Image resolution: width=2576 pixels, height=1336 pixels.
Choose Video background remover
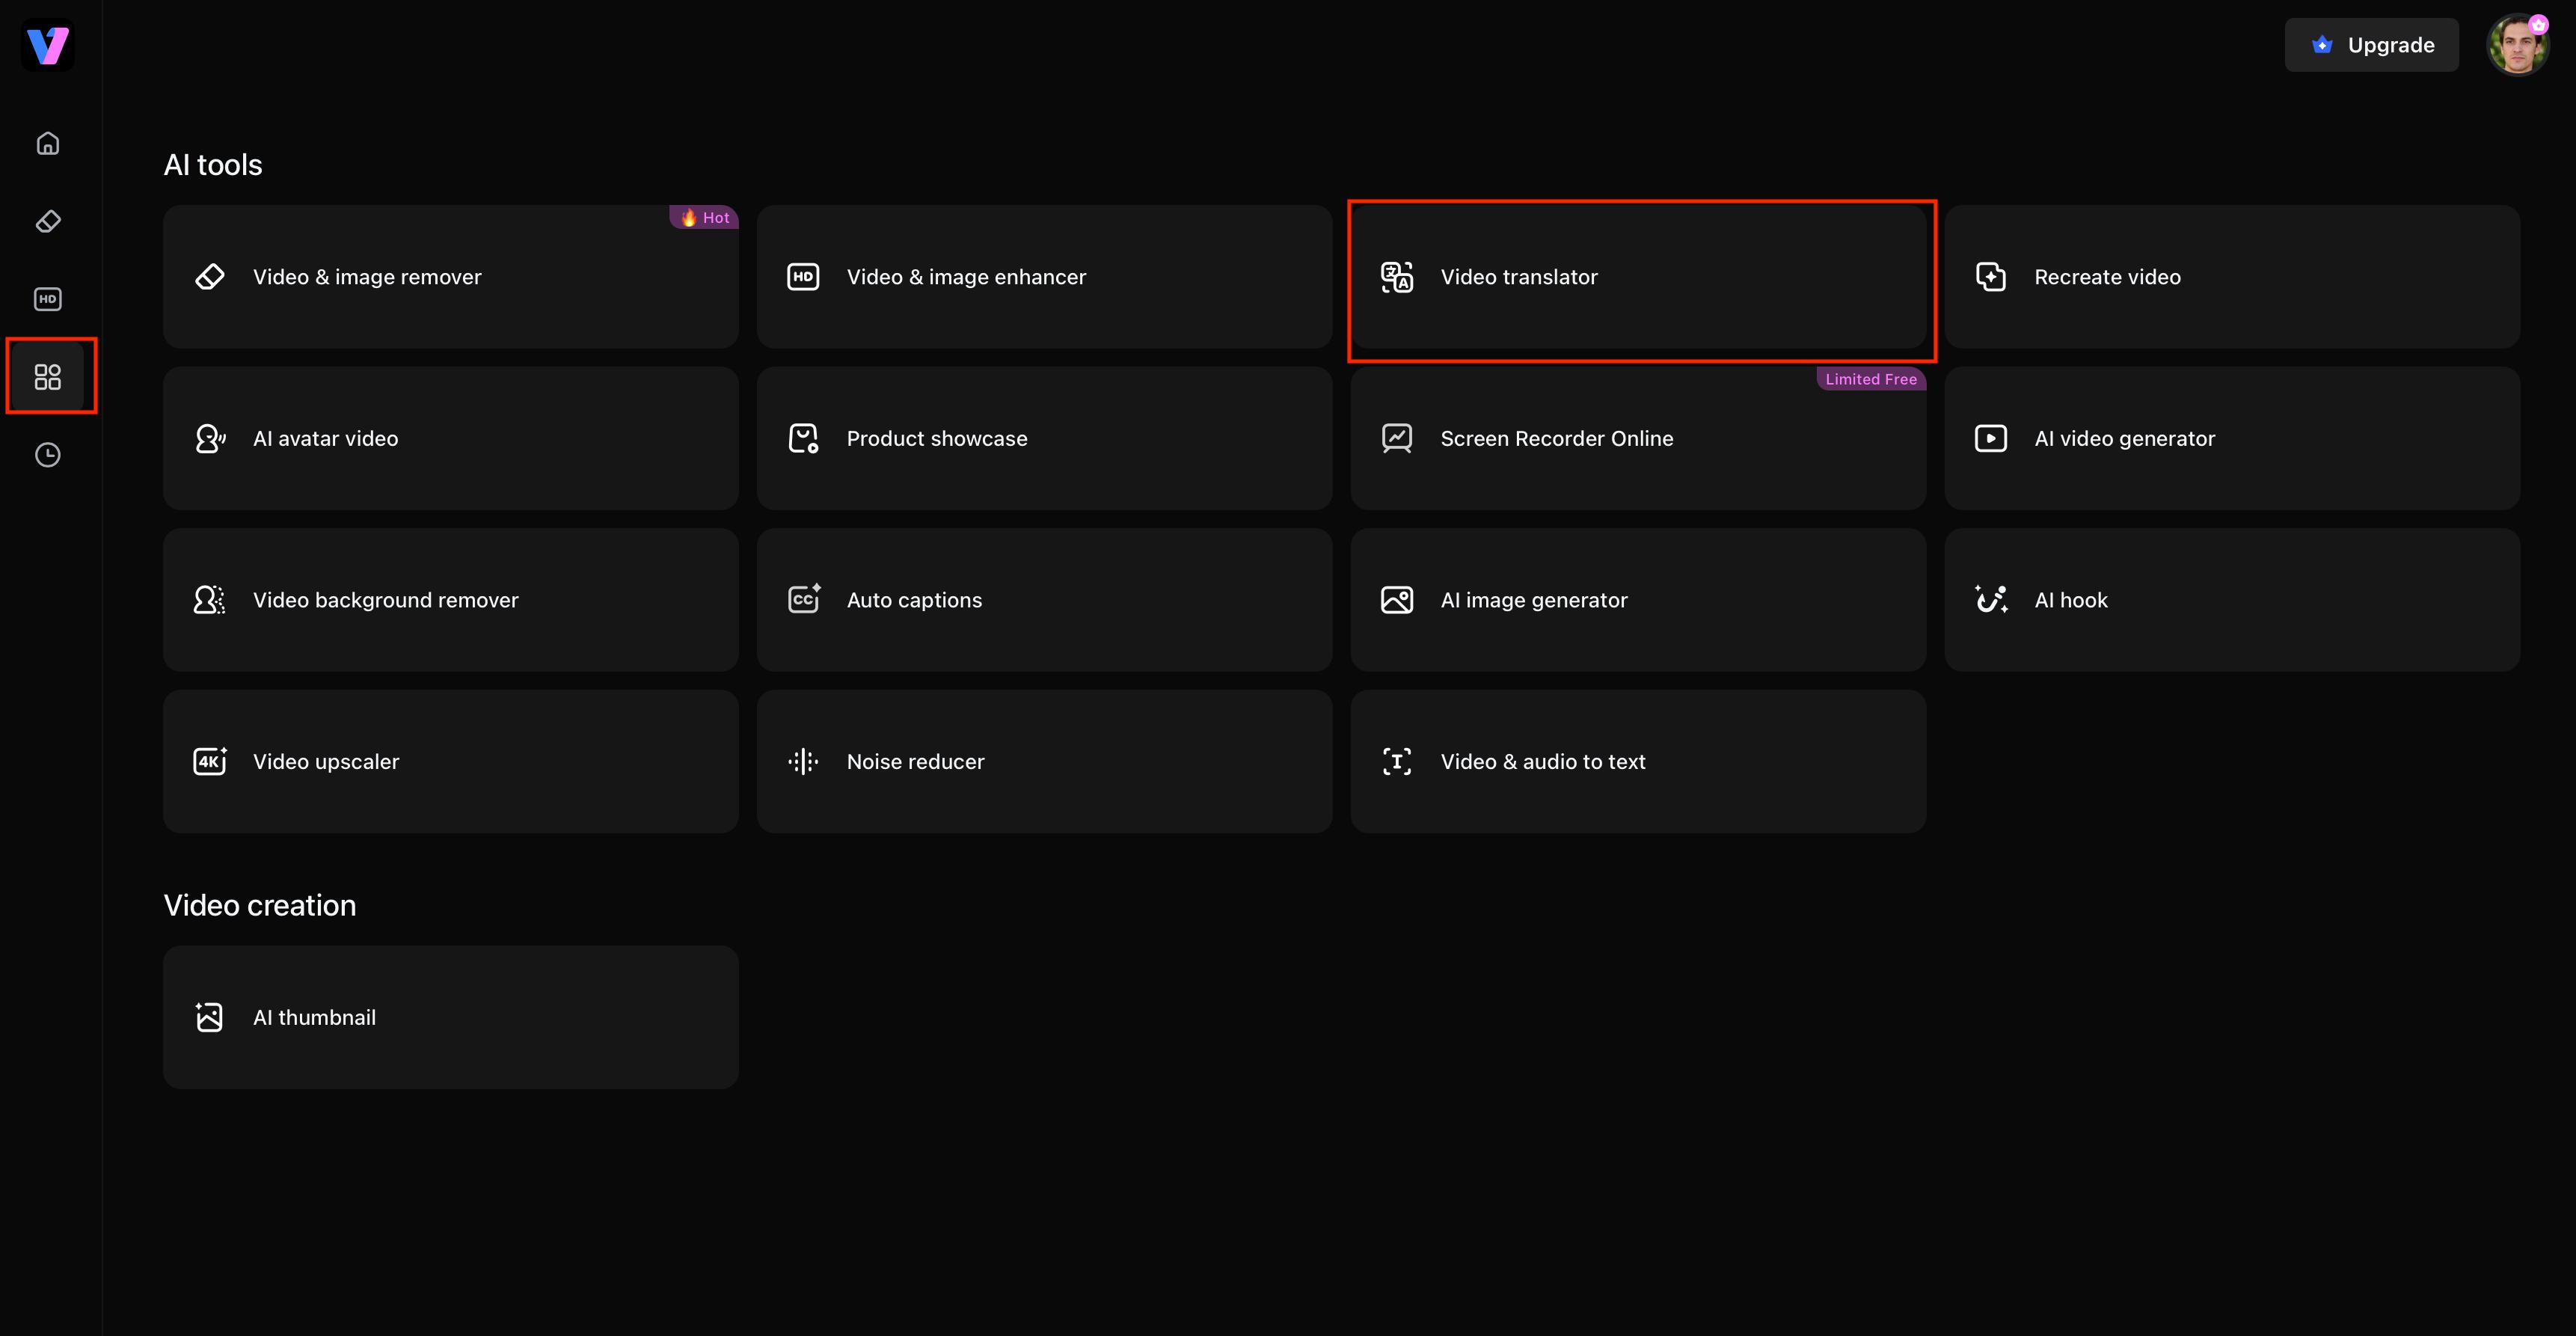coord(451,600)
